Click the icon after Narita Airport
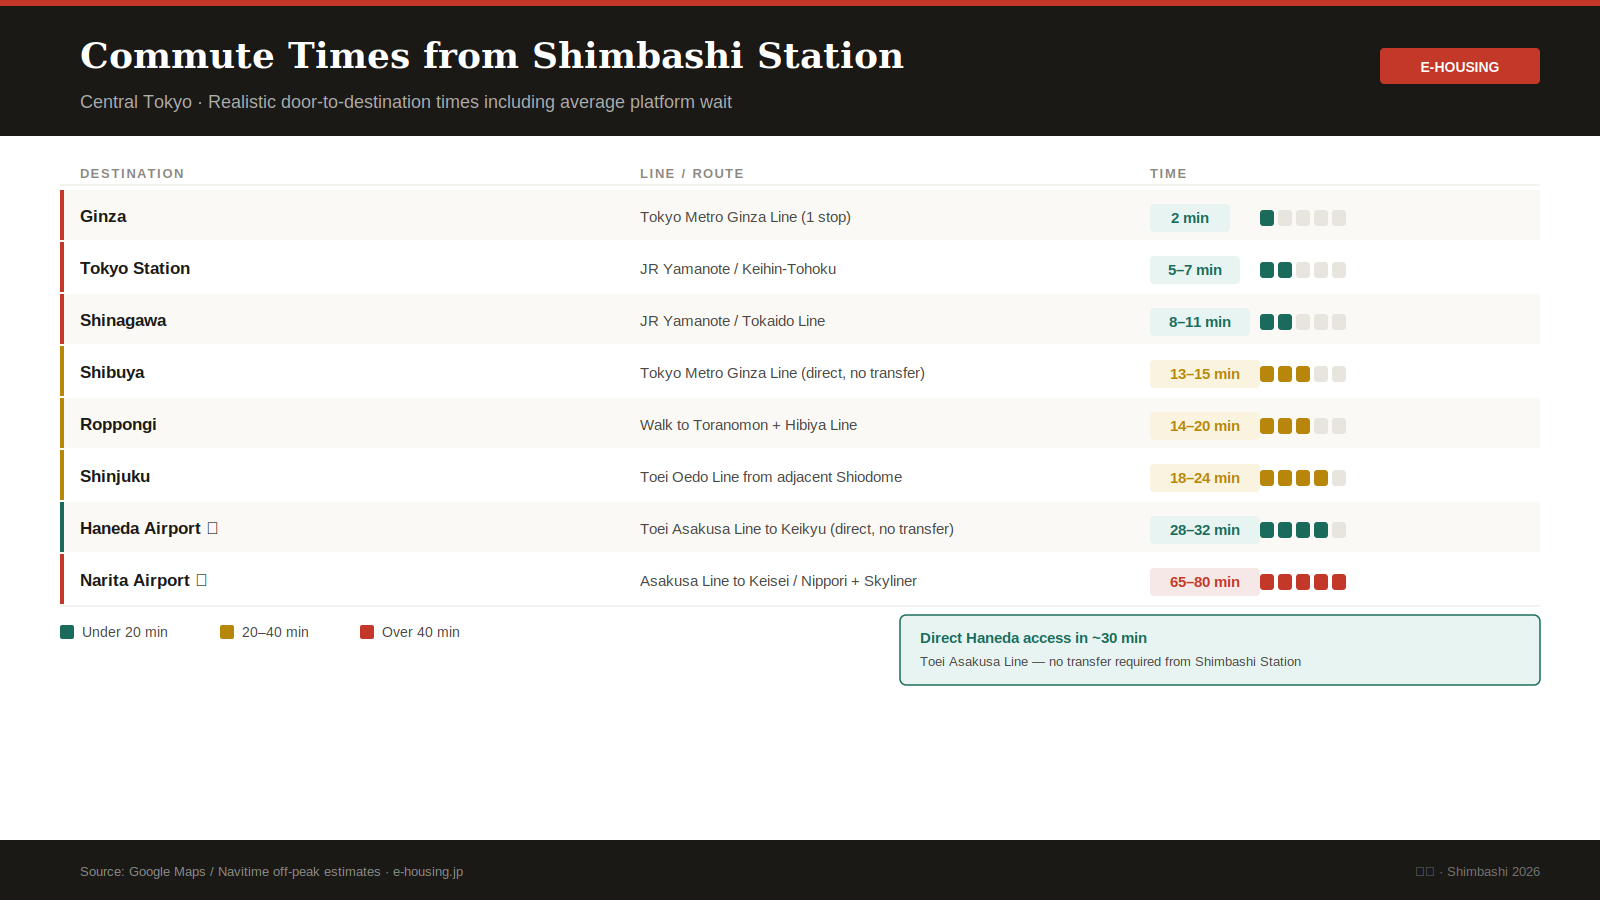Screen dimensions: 1600x900 pyautogui.click(x=202, y=580)
